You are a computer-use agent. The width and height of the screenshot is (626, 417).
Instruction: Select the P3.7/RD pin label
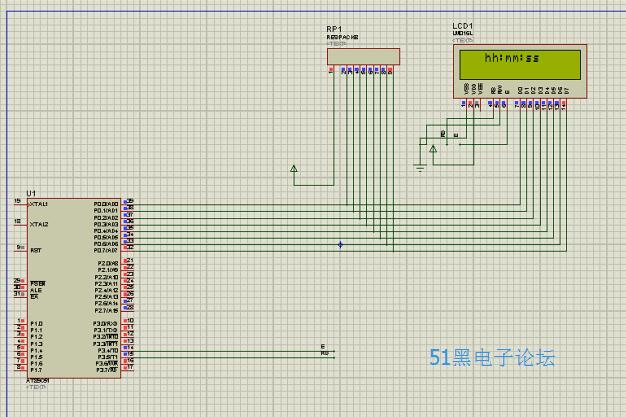107,370
